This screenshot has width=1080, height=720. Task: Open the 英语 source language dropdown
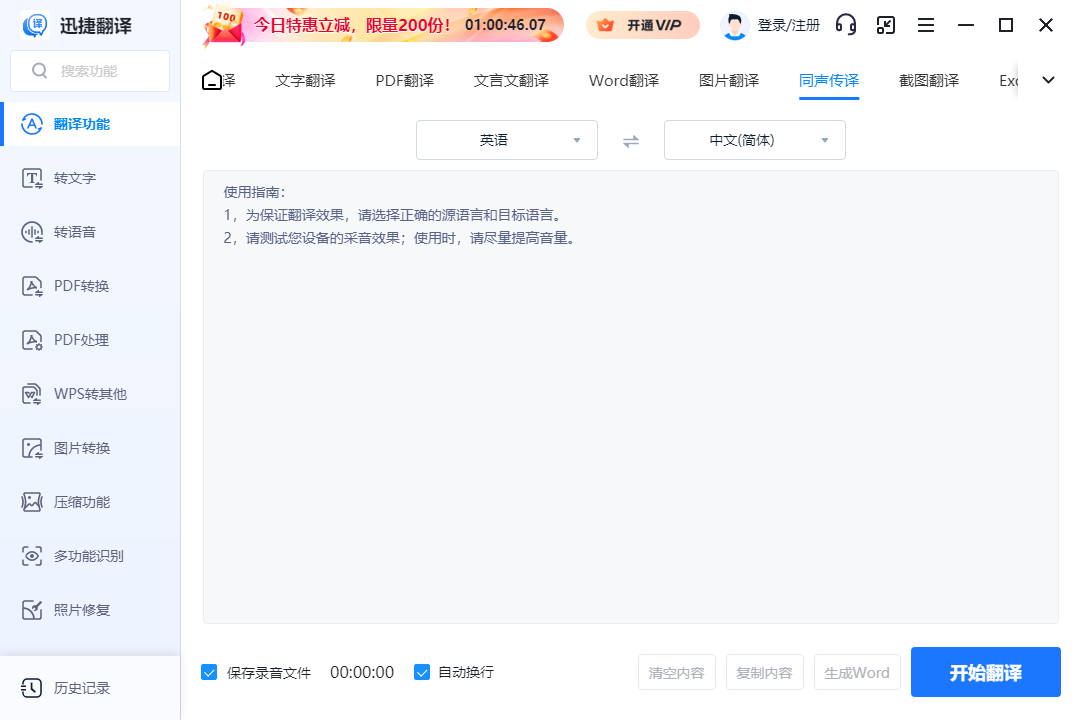point(507,141)
